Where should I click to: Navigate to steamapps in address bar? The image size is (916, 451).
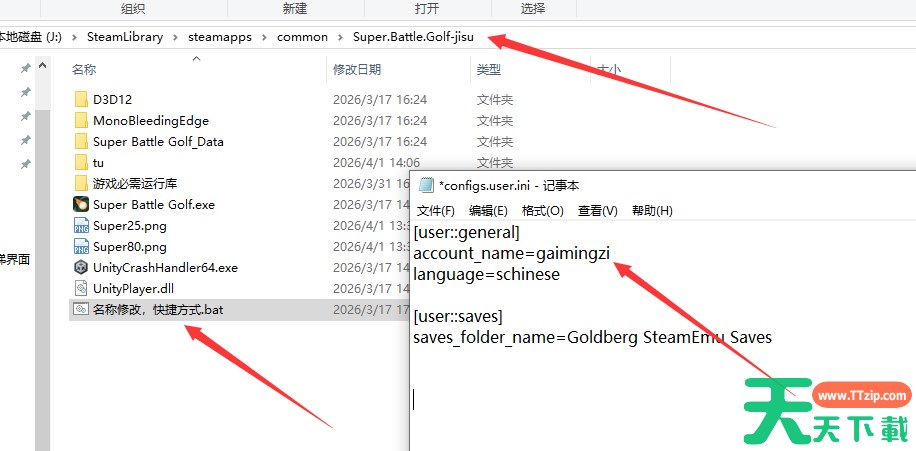click(220, 37)
